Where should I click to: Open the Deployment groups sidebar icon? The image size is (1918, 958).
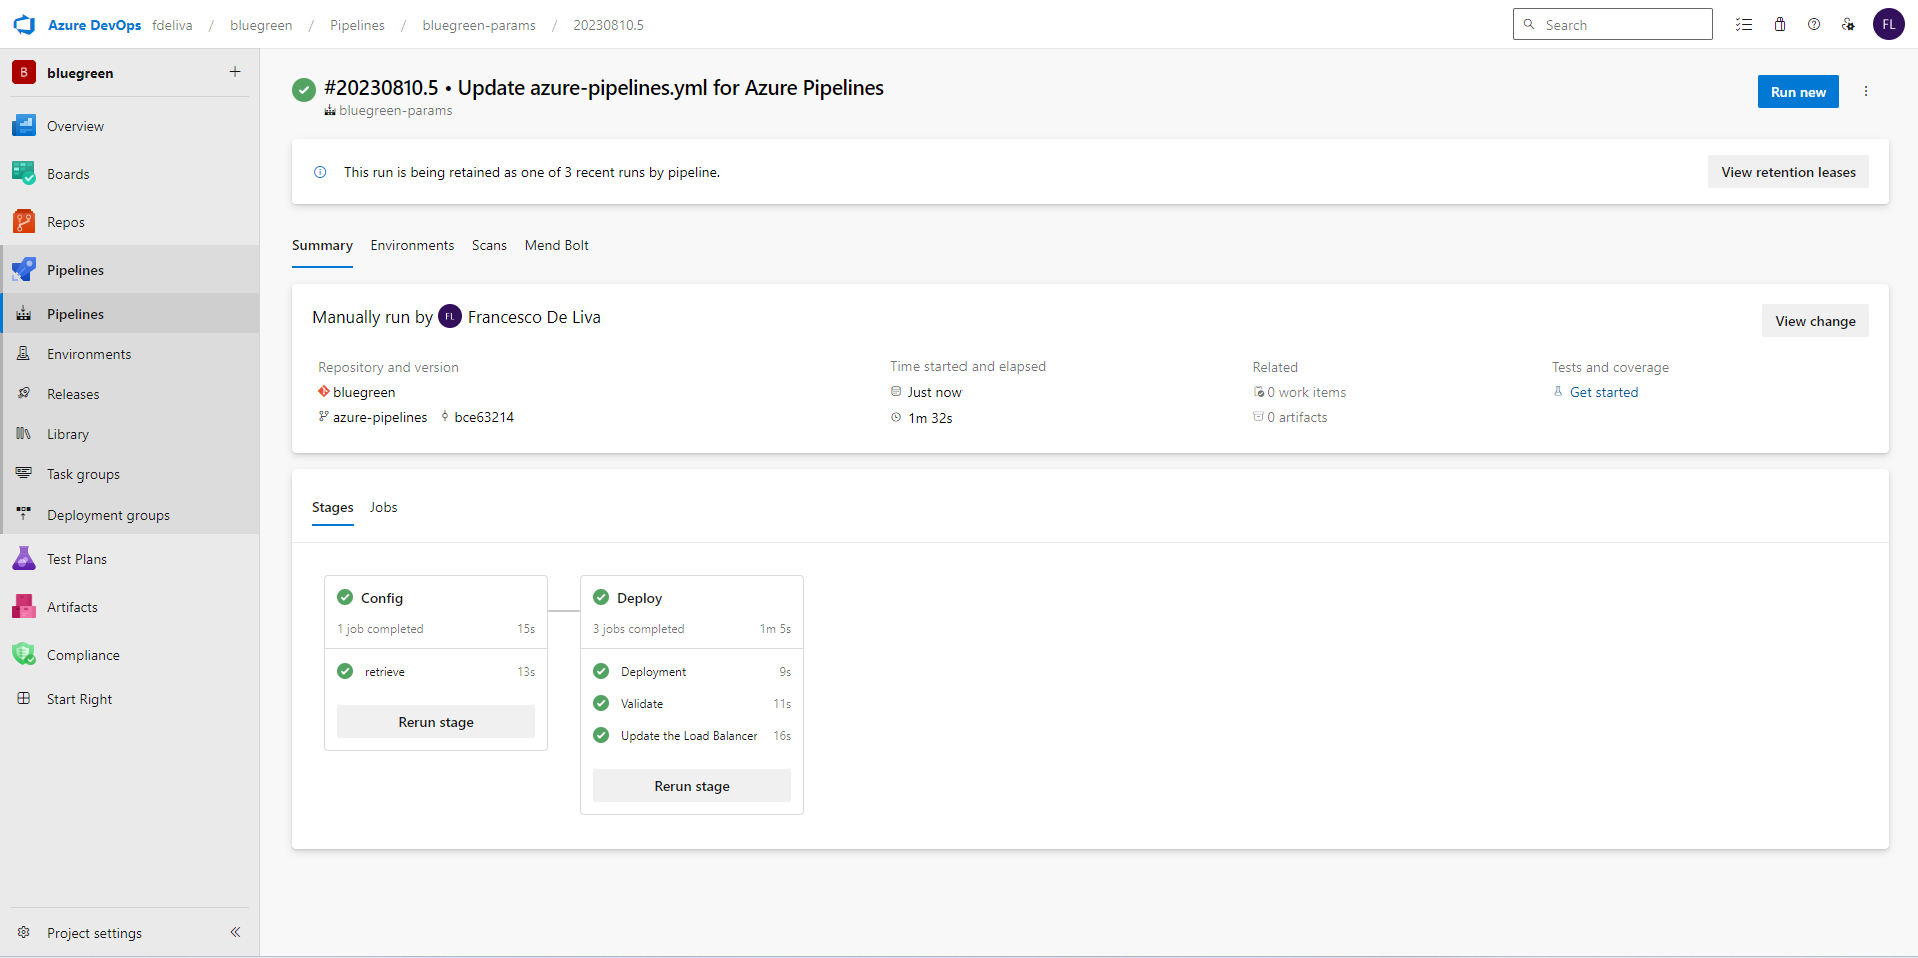pyautogui.click(x=24, y=514)
